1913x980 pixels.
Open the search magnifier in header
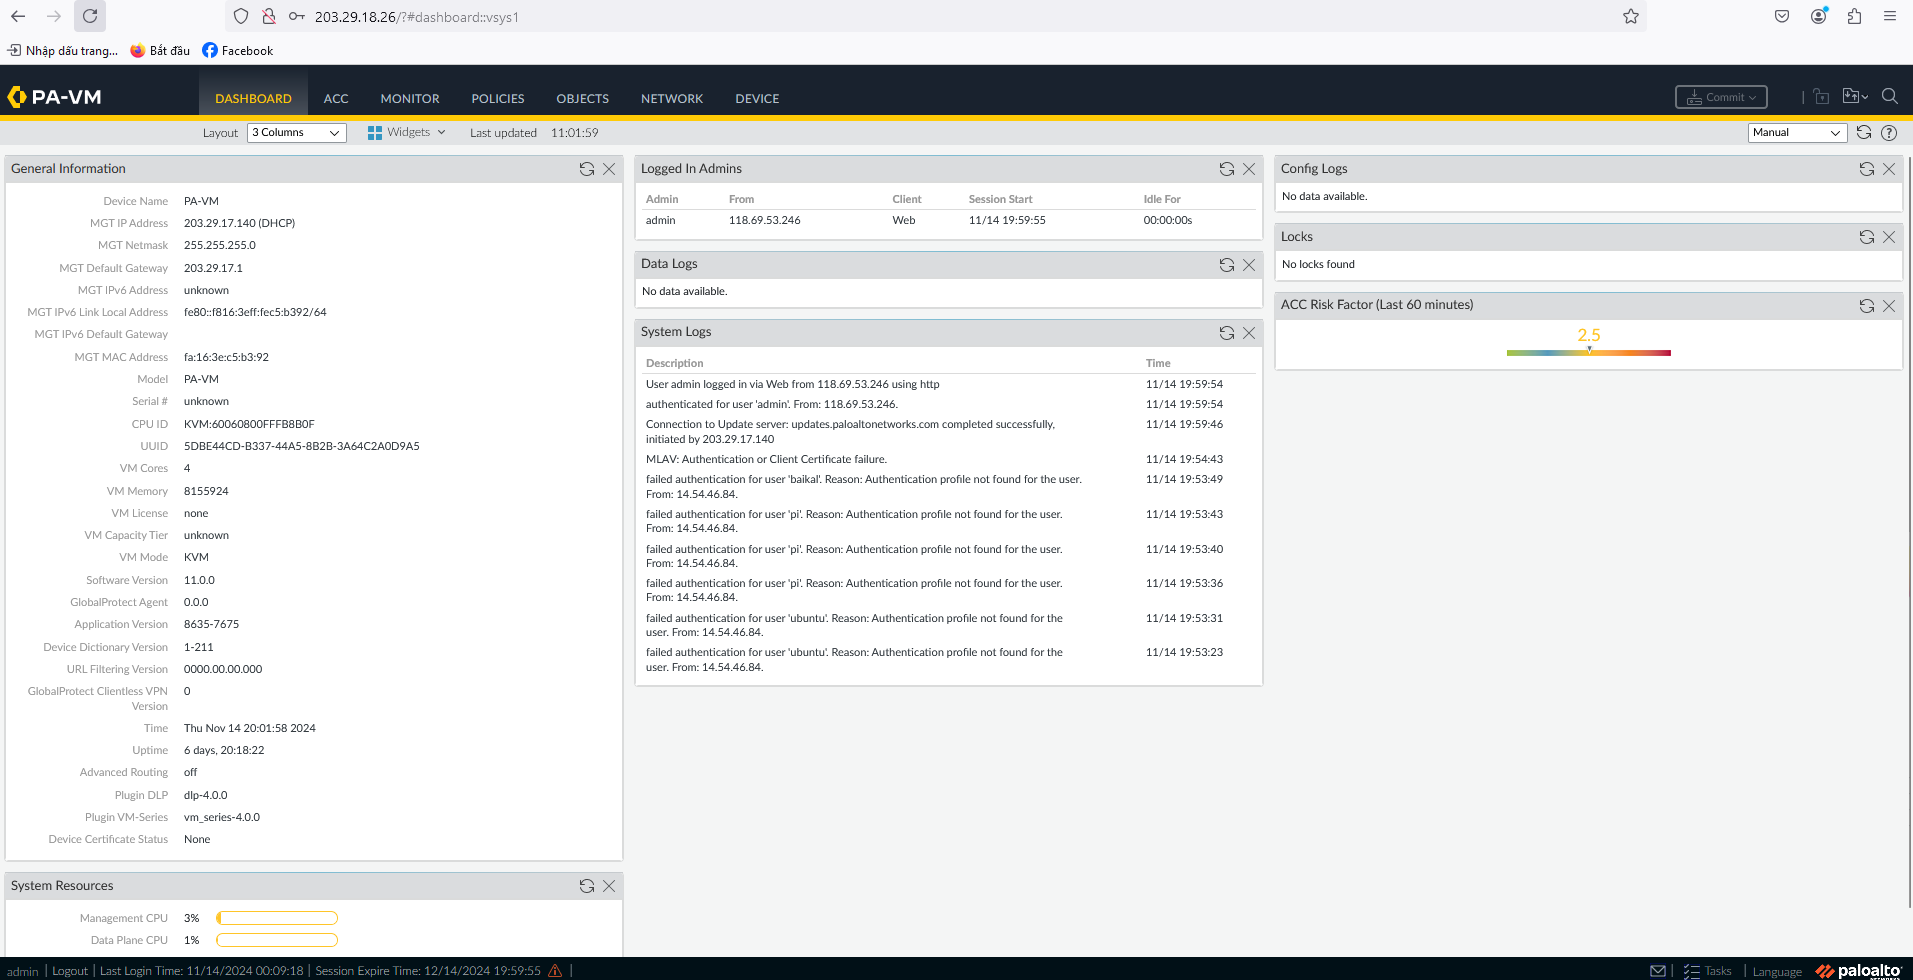(1889, 97)
